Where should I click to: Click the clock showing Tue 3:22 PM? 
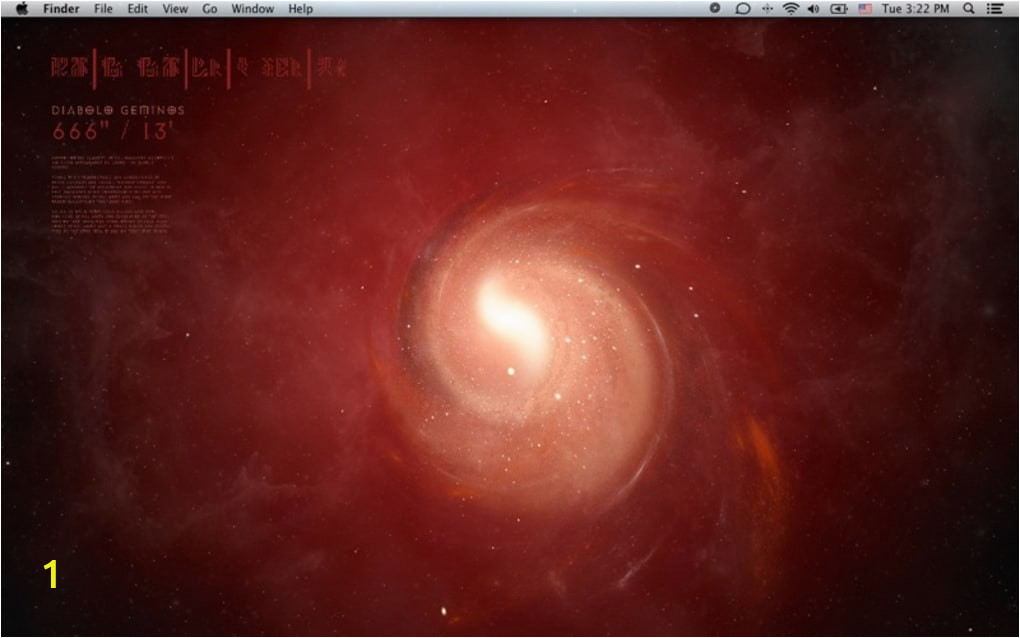pyautogui.click(x=915, y=8)
